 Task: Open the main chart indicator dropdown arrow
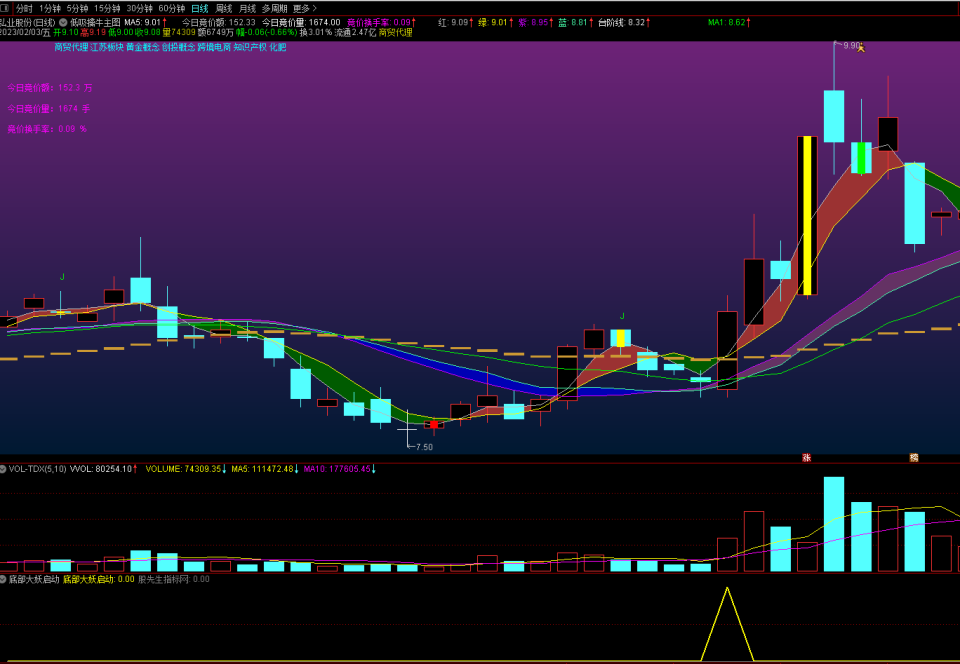point(63,22)
